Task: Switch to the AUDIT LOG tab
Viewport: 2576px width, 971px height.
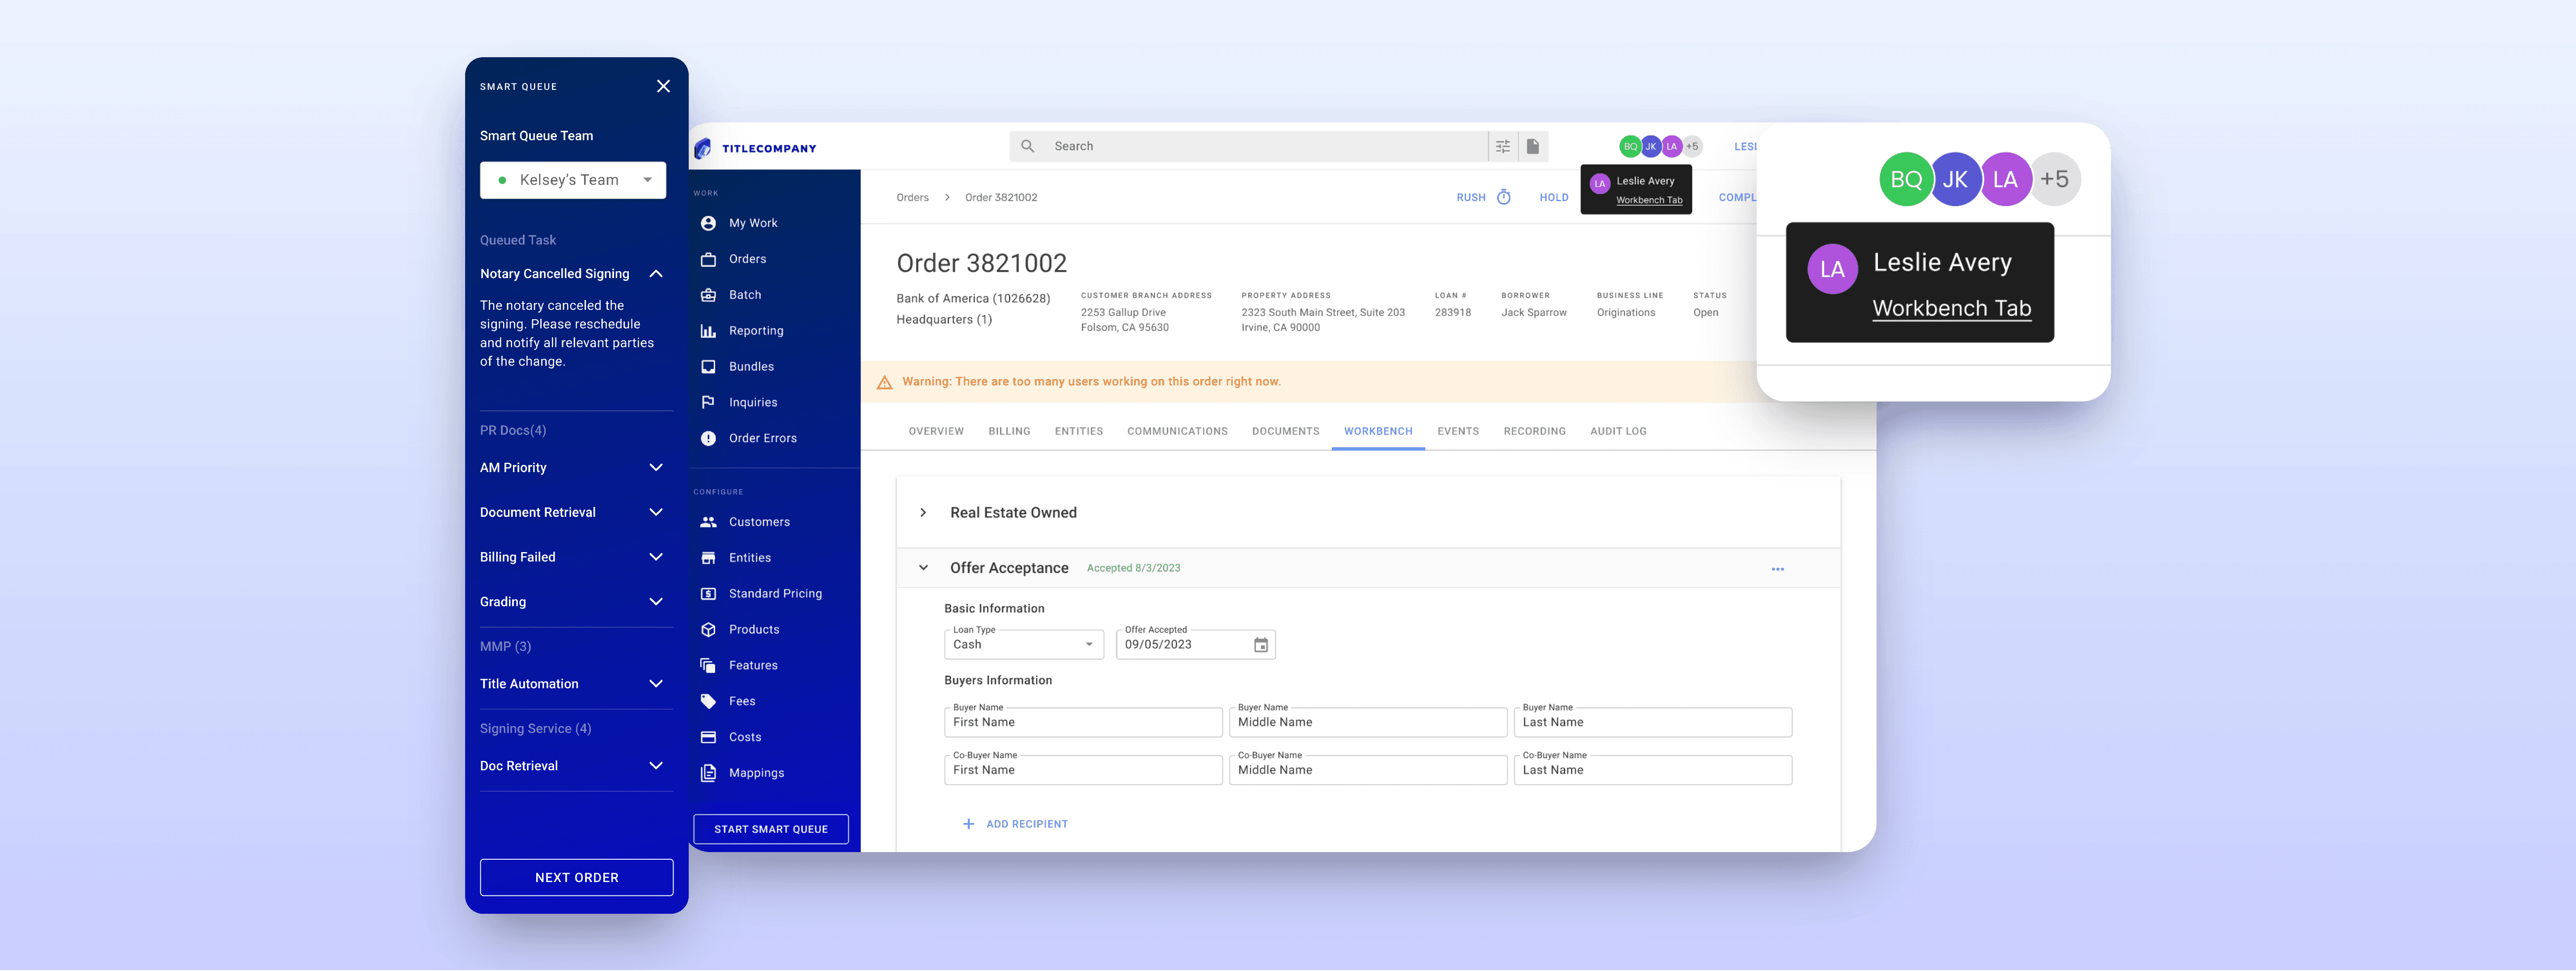Action: click(1618, 431)
